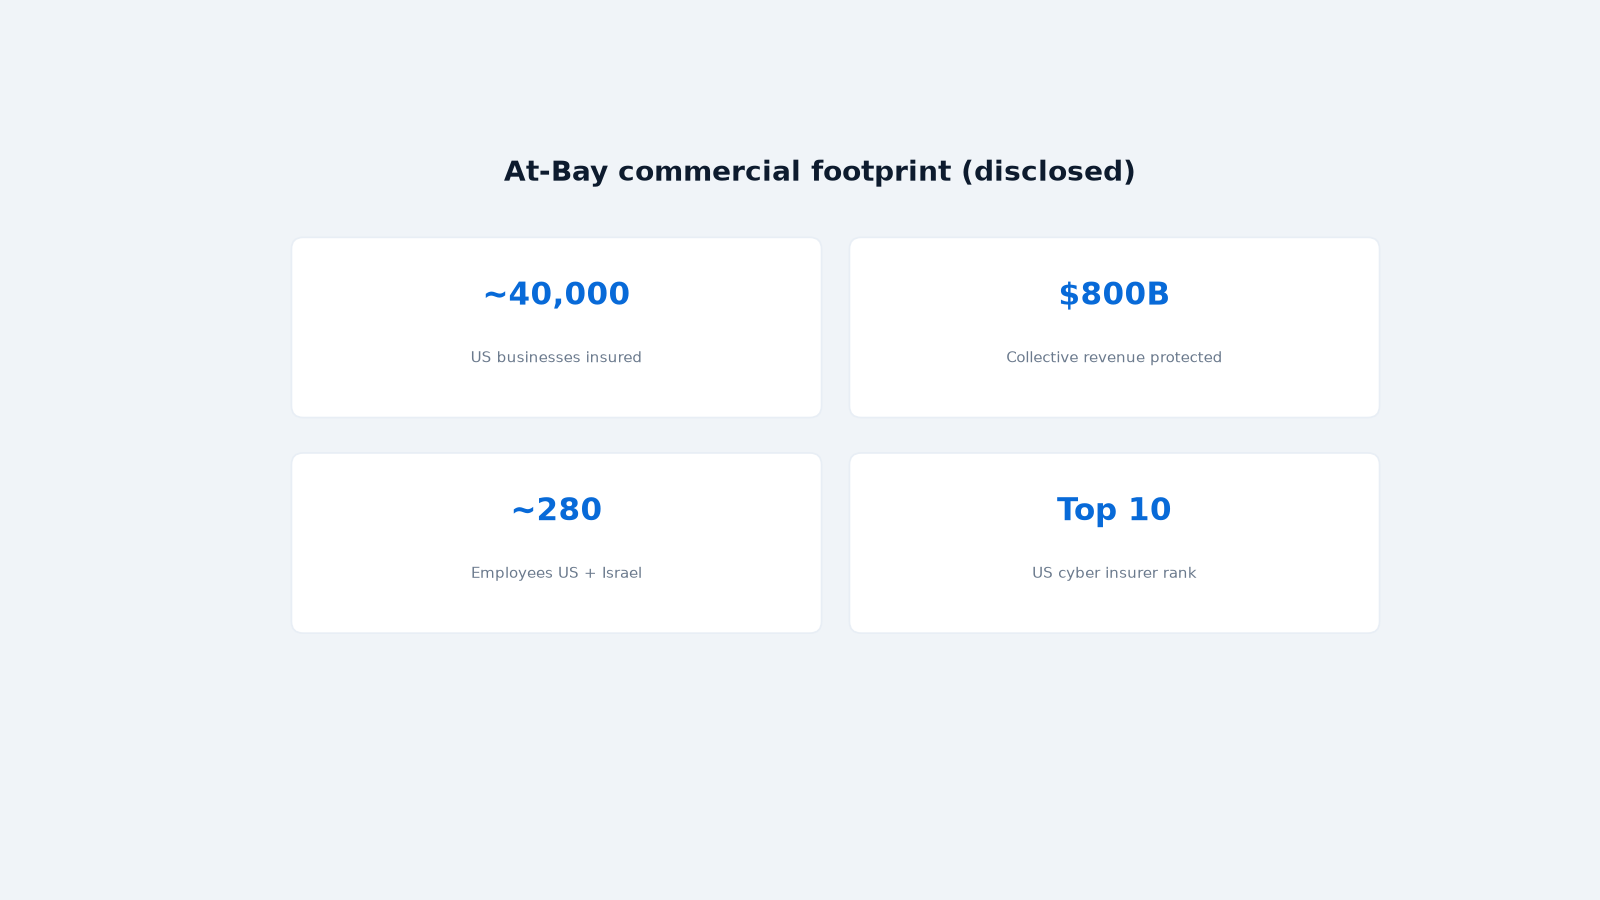This screenshot has width=1600, height=900.
Task: Select the '$800B' statistic value
Action: [x=1114, y=294]
